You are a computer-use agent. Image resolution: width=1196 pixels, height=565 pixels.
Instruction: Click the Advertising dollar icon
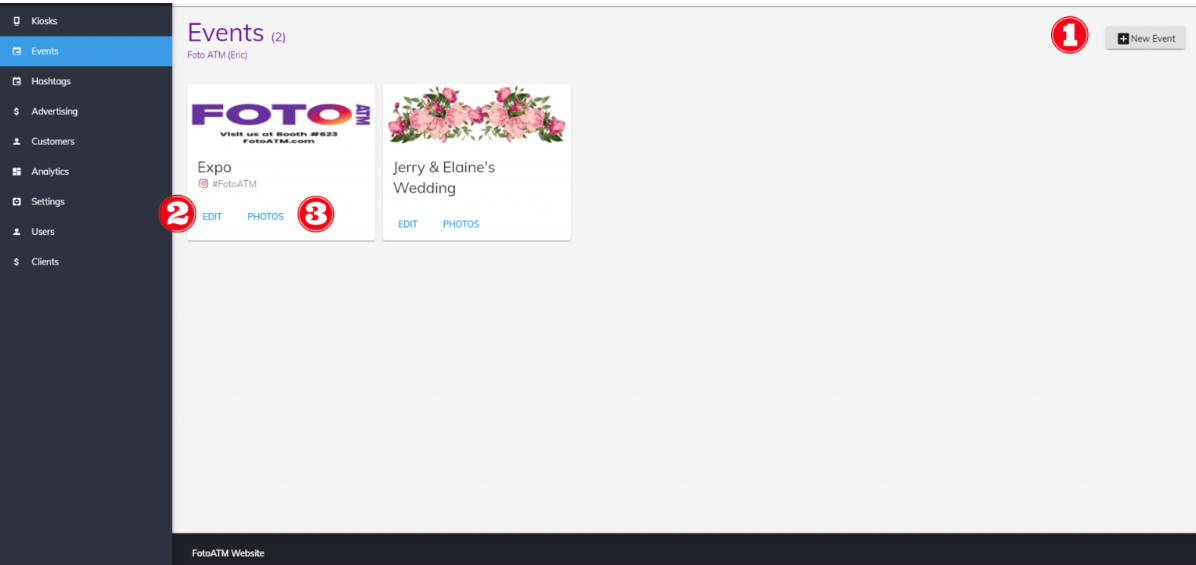pos(17,112)
